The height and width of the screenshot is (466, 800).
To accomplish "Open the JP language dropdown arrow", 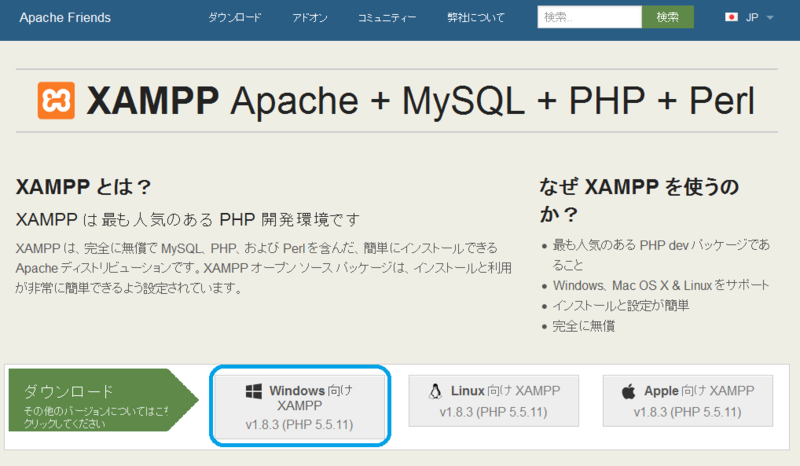I will [770, 18].
